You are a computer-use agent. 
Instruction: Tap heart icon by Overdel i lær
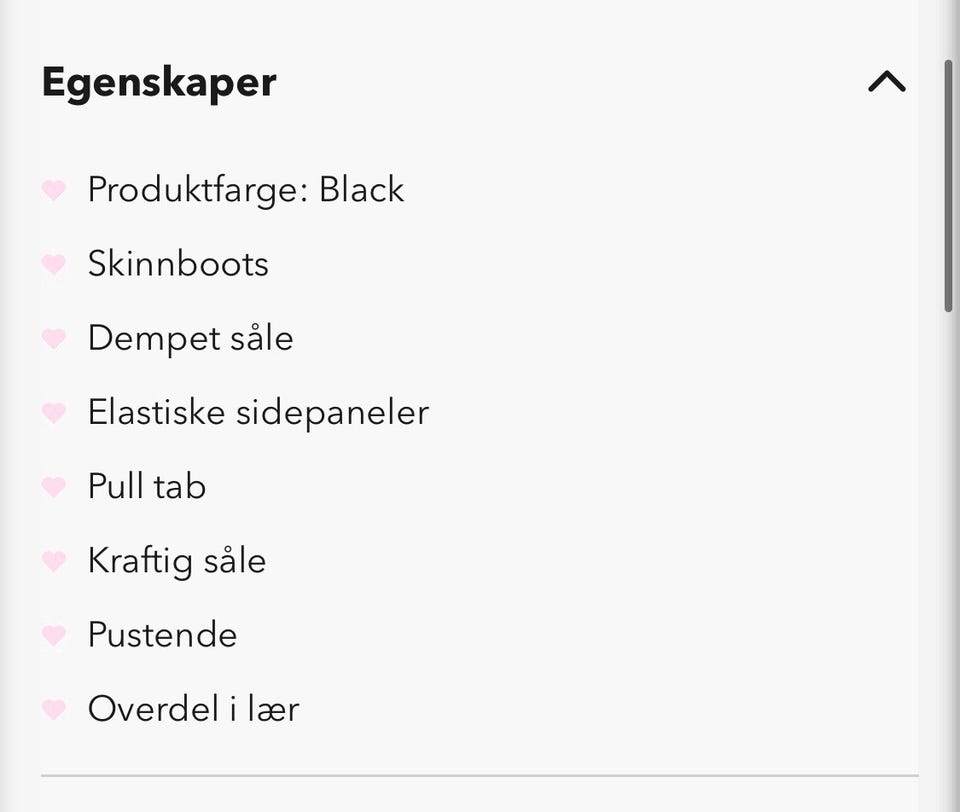click(54, 710)
